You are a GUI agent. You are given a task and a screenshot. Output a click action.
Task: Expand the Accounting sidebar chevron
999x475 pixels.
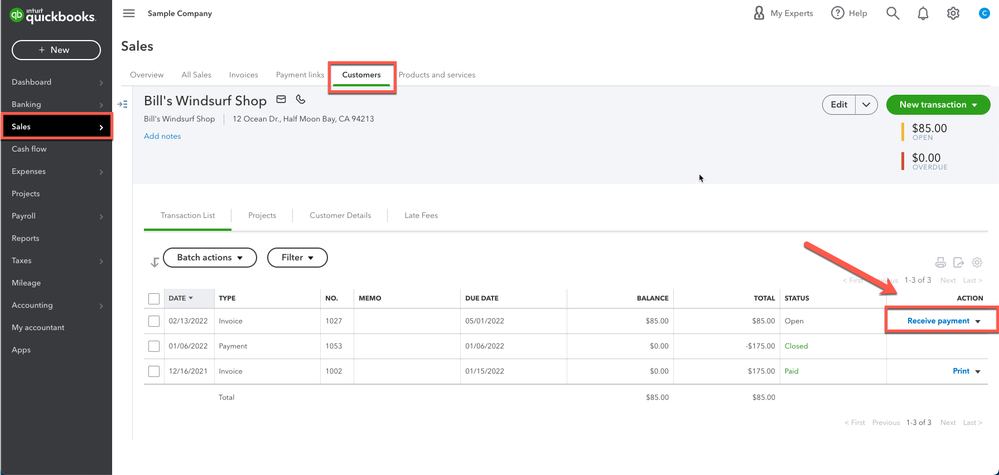coord(101,306)
